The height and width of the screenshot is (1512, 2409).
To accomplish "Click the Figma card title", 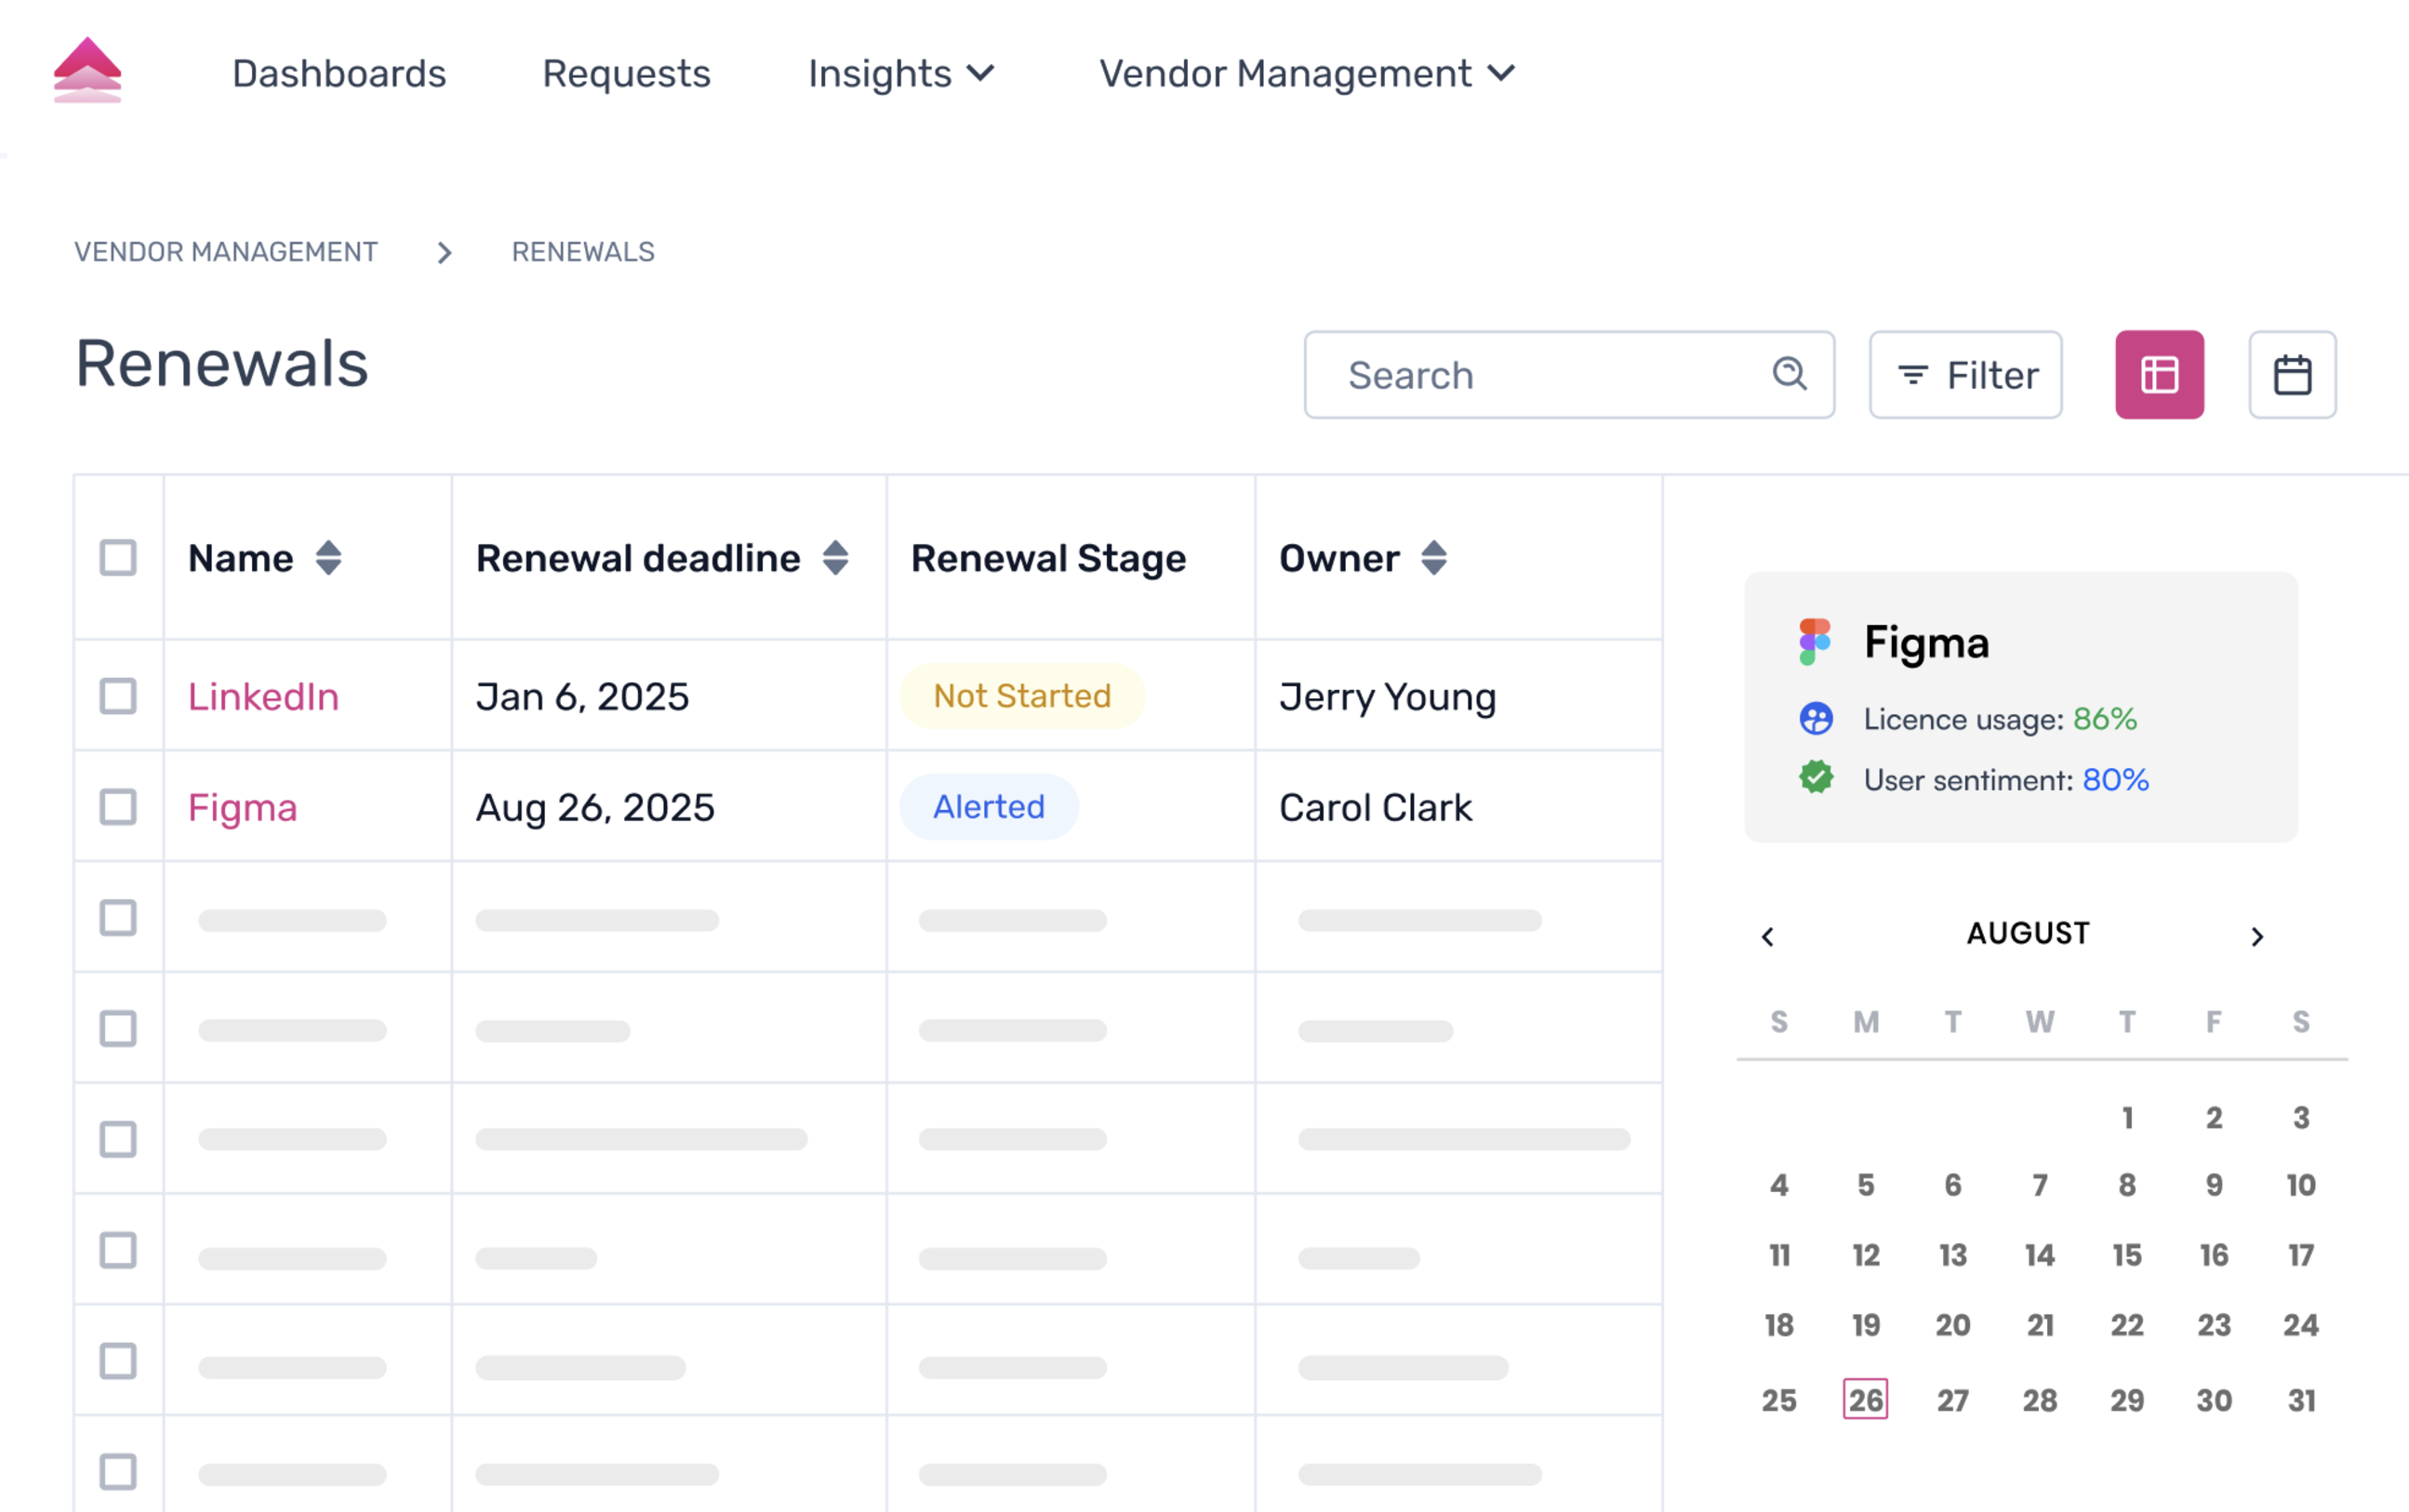I will 1926,643.
